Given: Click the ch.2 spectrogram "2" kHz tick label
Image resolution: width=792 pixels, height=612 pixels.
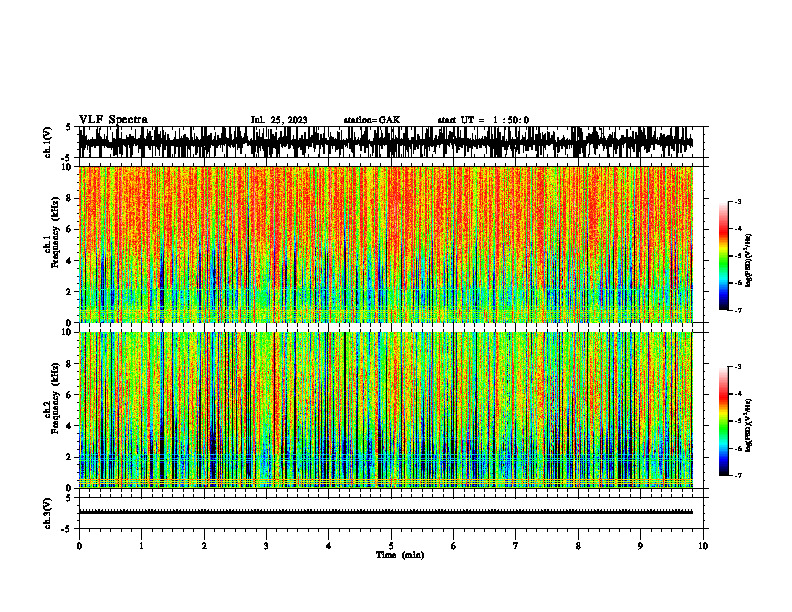Looking at the screenshot, I should coord(70,457).
